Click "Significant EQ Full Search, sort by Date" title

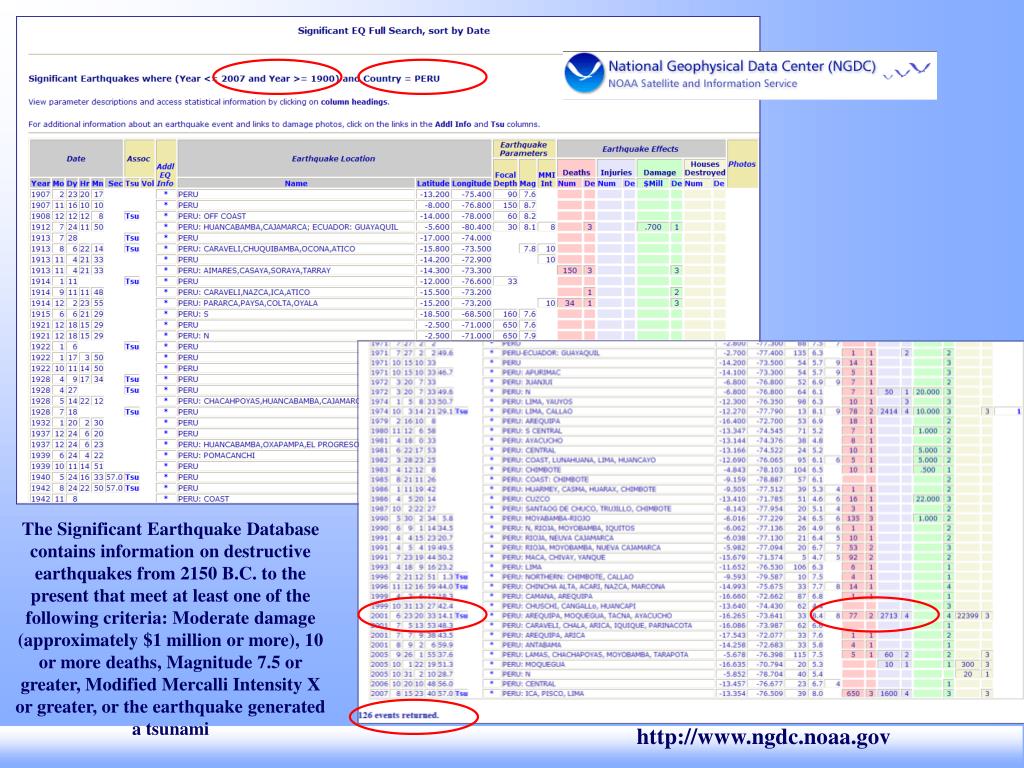click(x=394, y=31)
